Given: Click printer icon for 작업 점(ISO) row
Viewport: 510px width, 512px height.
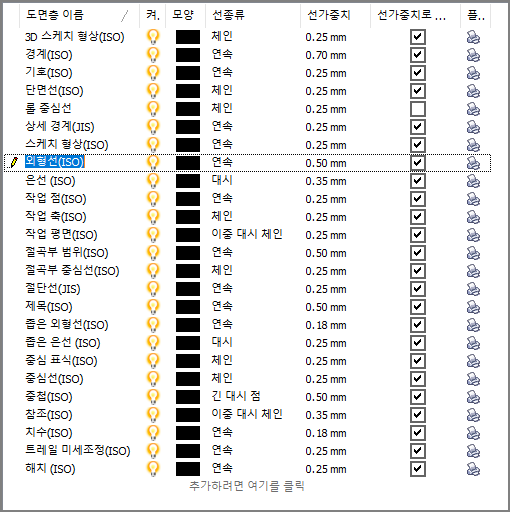Looking at the screenshot, I should [x=473, y=199].
